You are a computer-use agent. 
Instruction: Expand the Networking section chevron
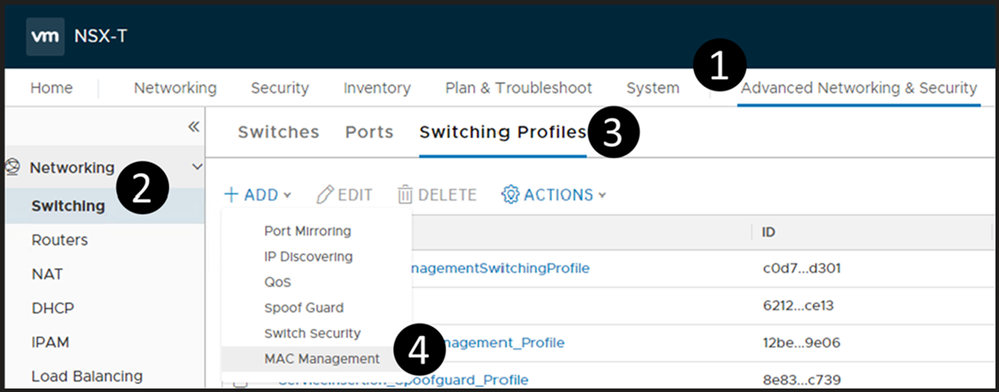click(197, 167)
